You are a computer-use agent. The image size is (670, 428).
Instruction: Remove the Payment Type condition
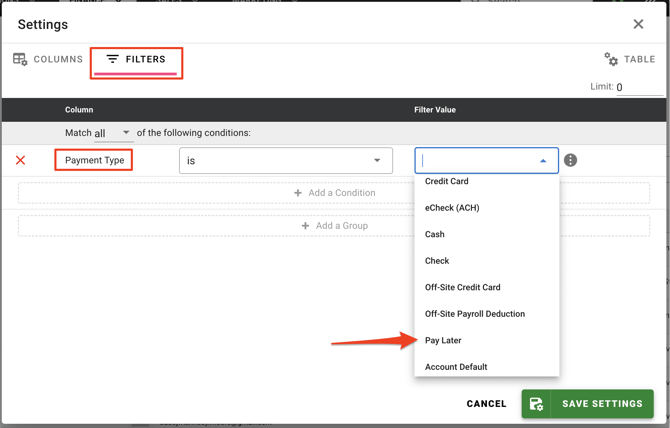[20, 160]
